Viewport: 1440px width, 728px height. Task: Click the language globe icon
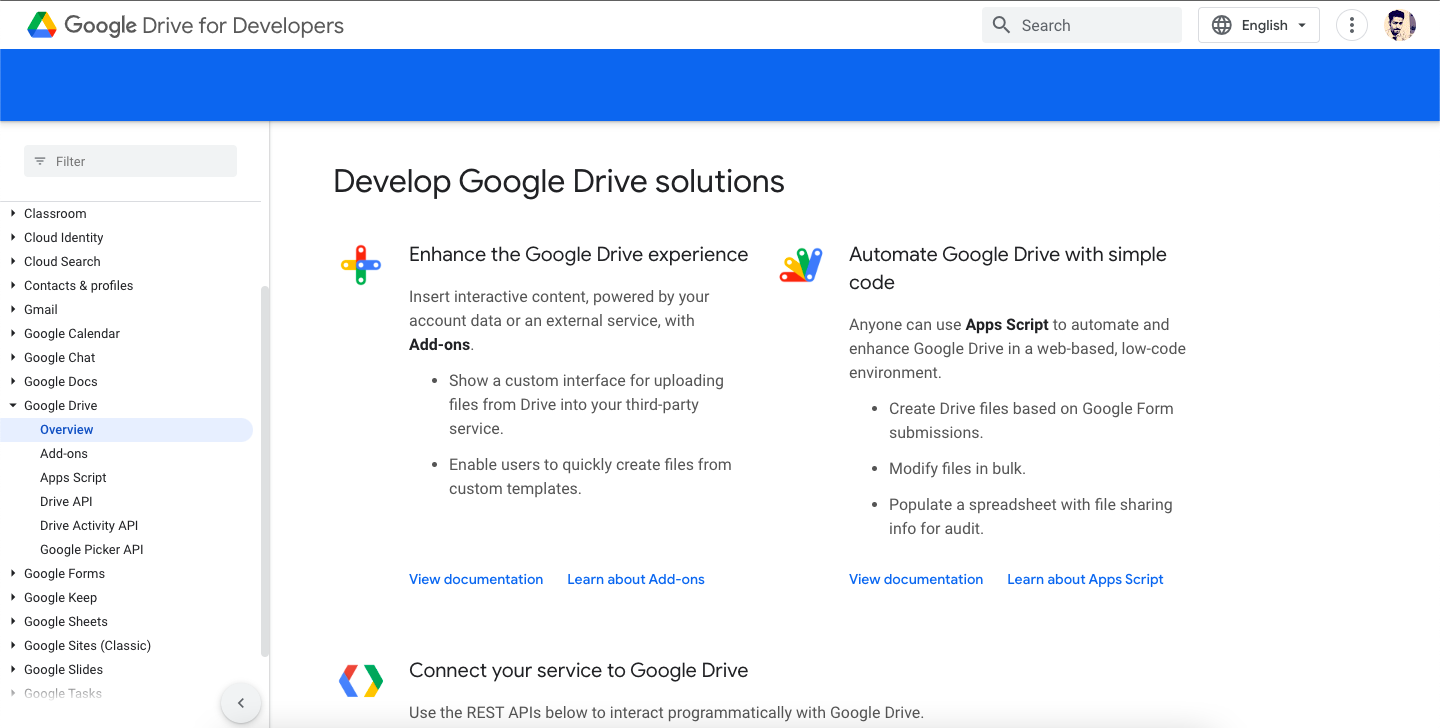click(x=1221, y=25)
